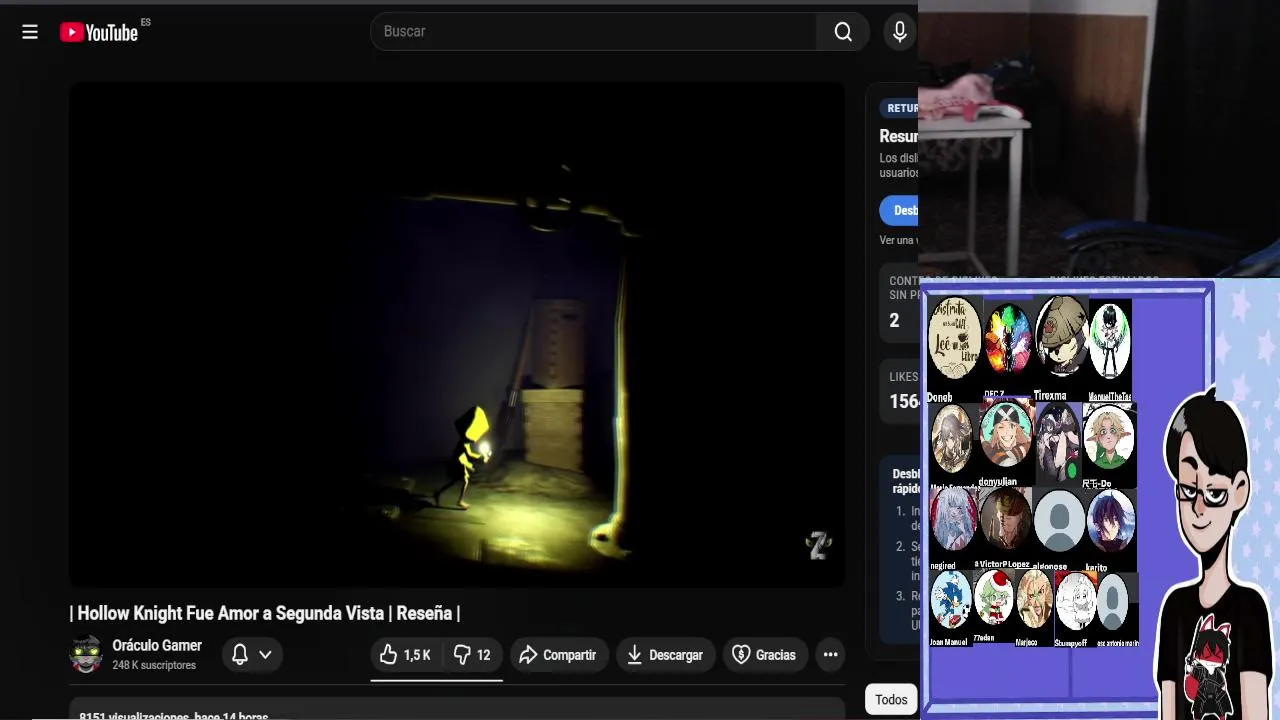Click the Gracias super thanks button
The height and width of the screenshot is (720, 1280).
765,655
